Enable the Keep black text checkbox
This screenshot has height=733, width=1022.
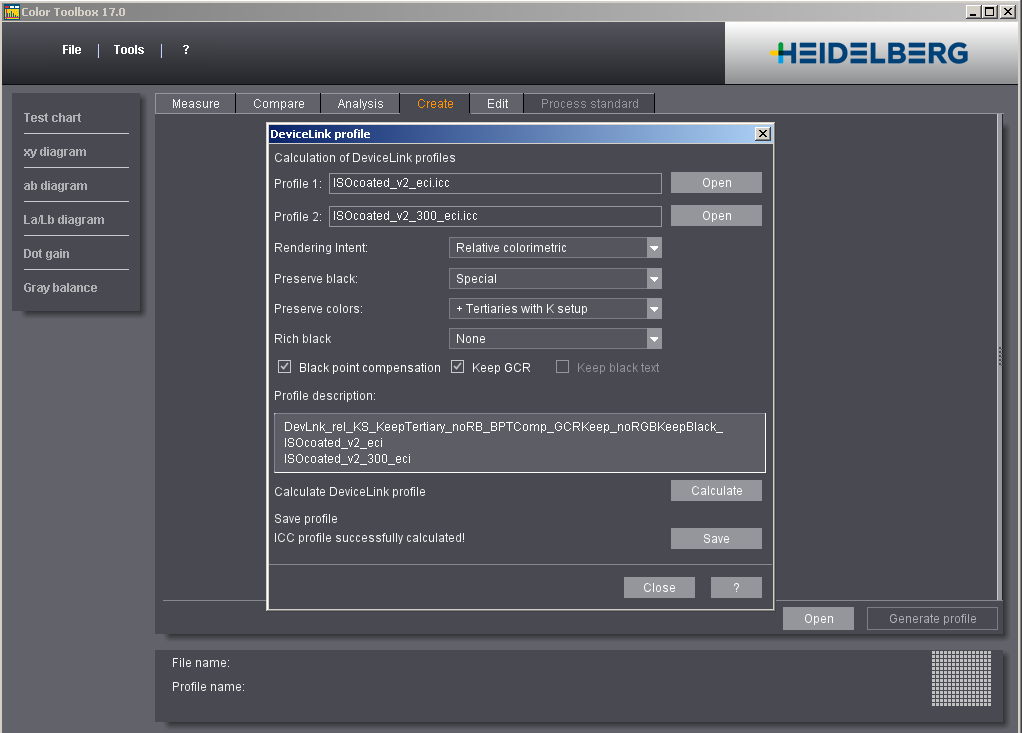pos(562,367)
